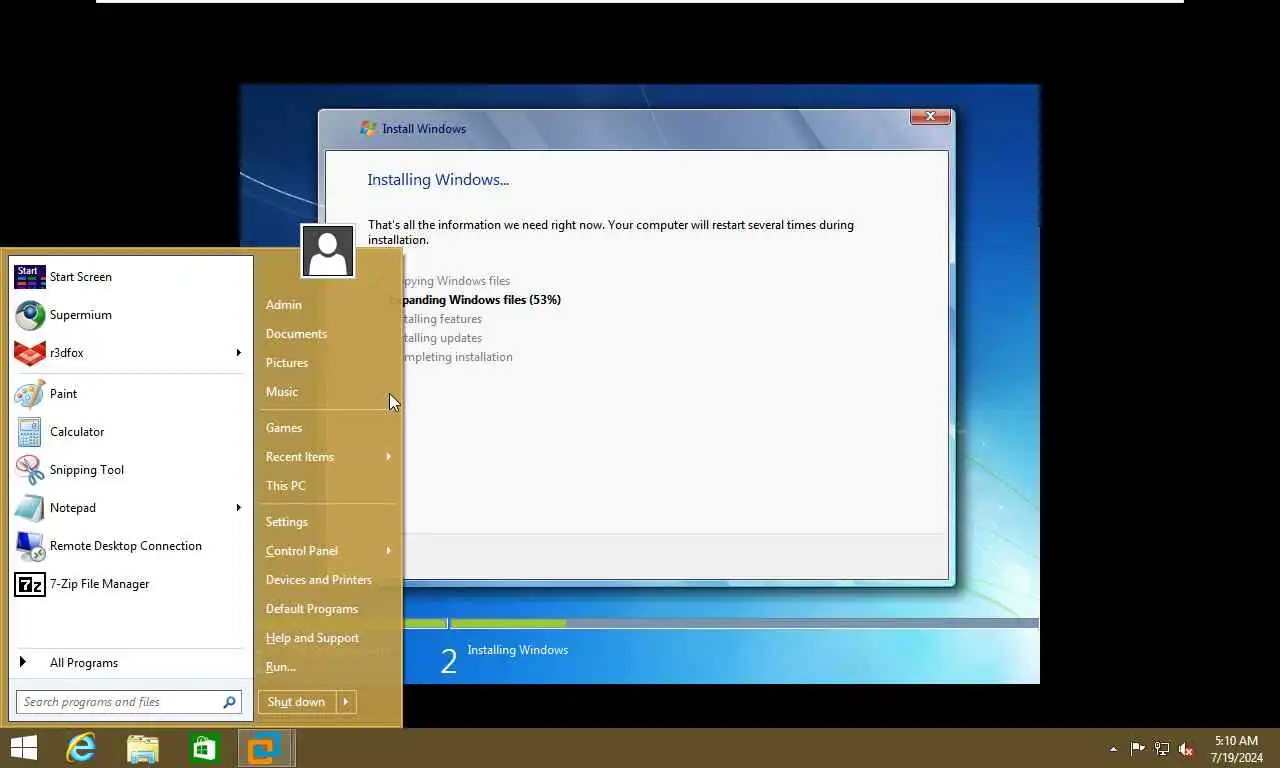Open the Admin user folder
The width and height of the screenshot is (1280, 768).
(x=284, y=305)
